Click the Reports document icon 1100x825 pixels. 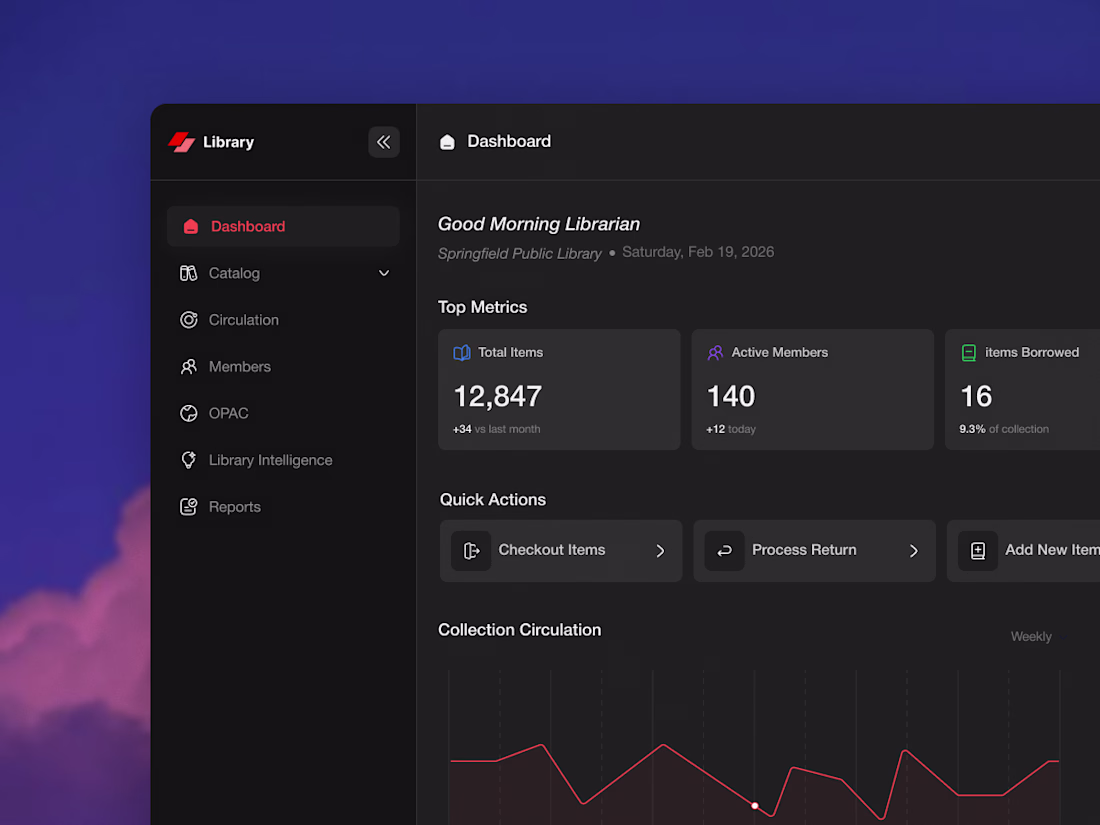pos(188,507)
